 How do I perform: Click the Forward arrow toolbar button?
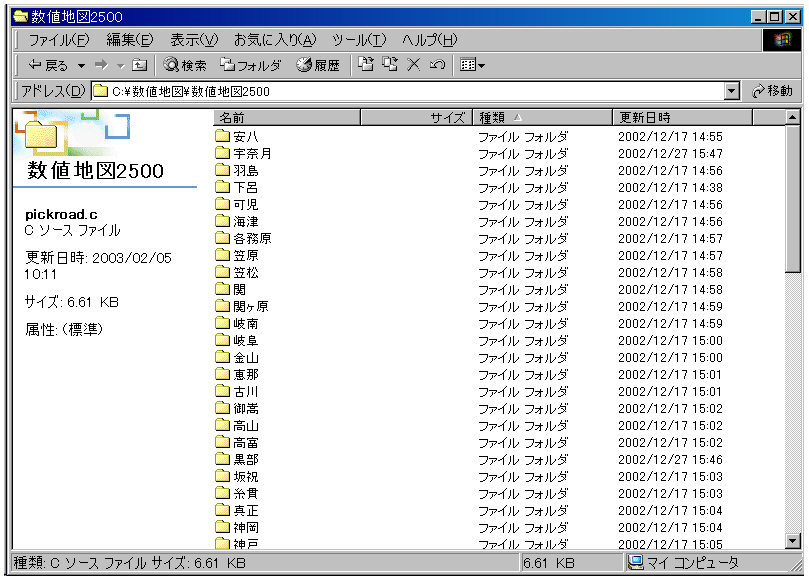[x=101, y=65]
